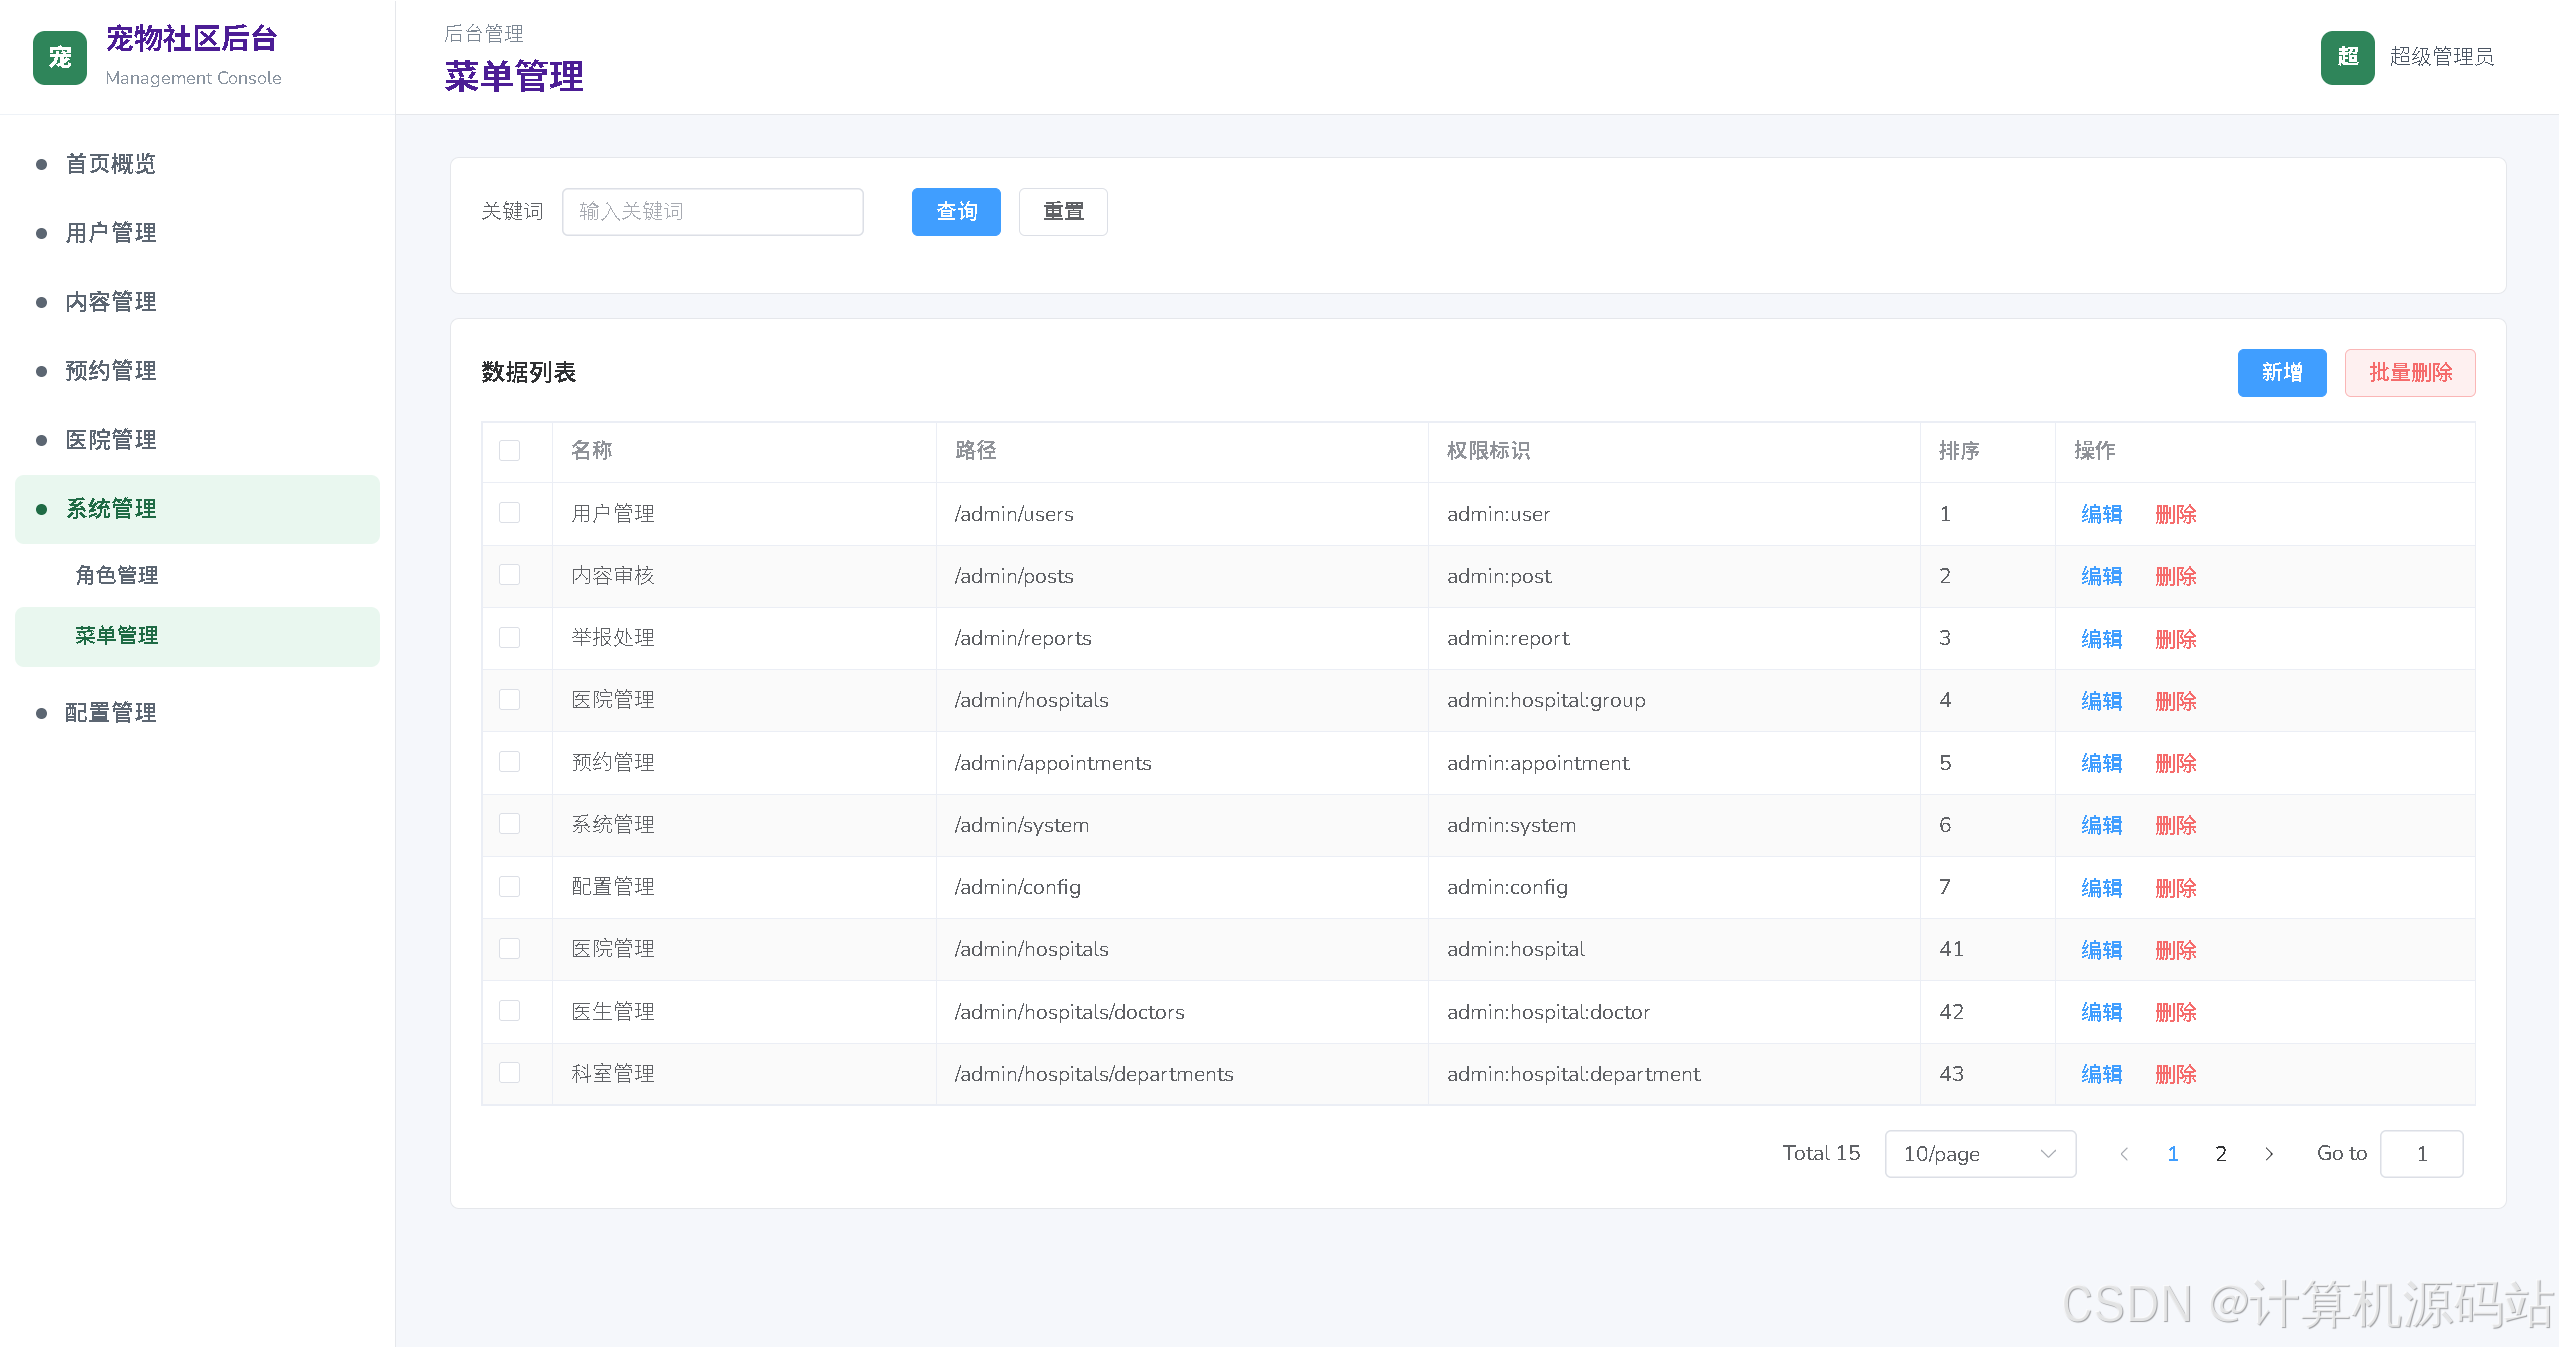2559x1347 pixels.
Task: Open 预约管理 in the sidebar
Action: coord(197,371)
